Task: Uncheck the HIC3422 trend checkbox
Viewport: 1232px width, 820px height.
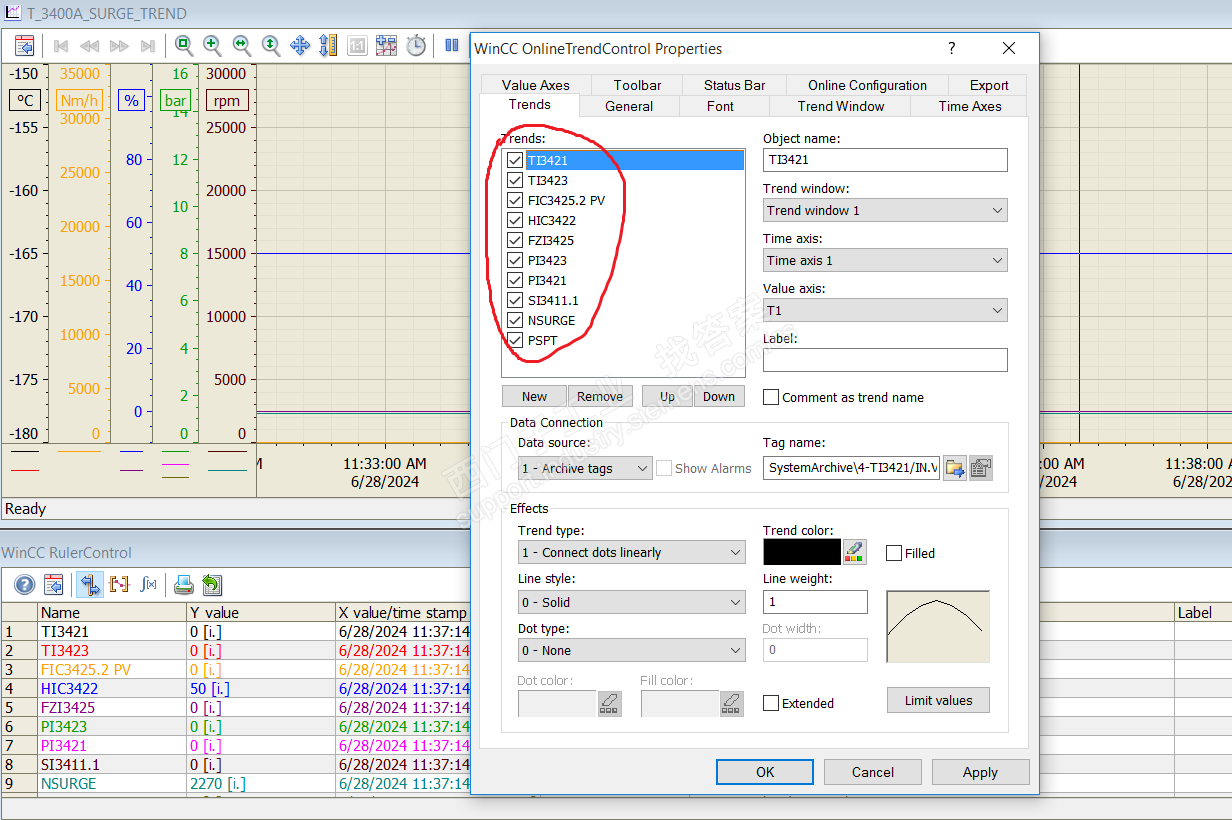Action: click(x=515, y=220)
